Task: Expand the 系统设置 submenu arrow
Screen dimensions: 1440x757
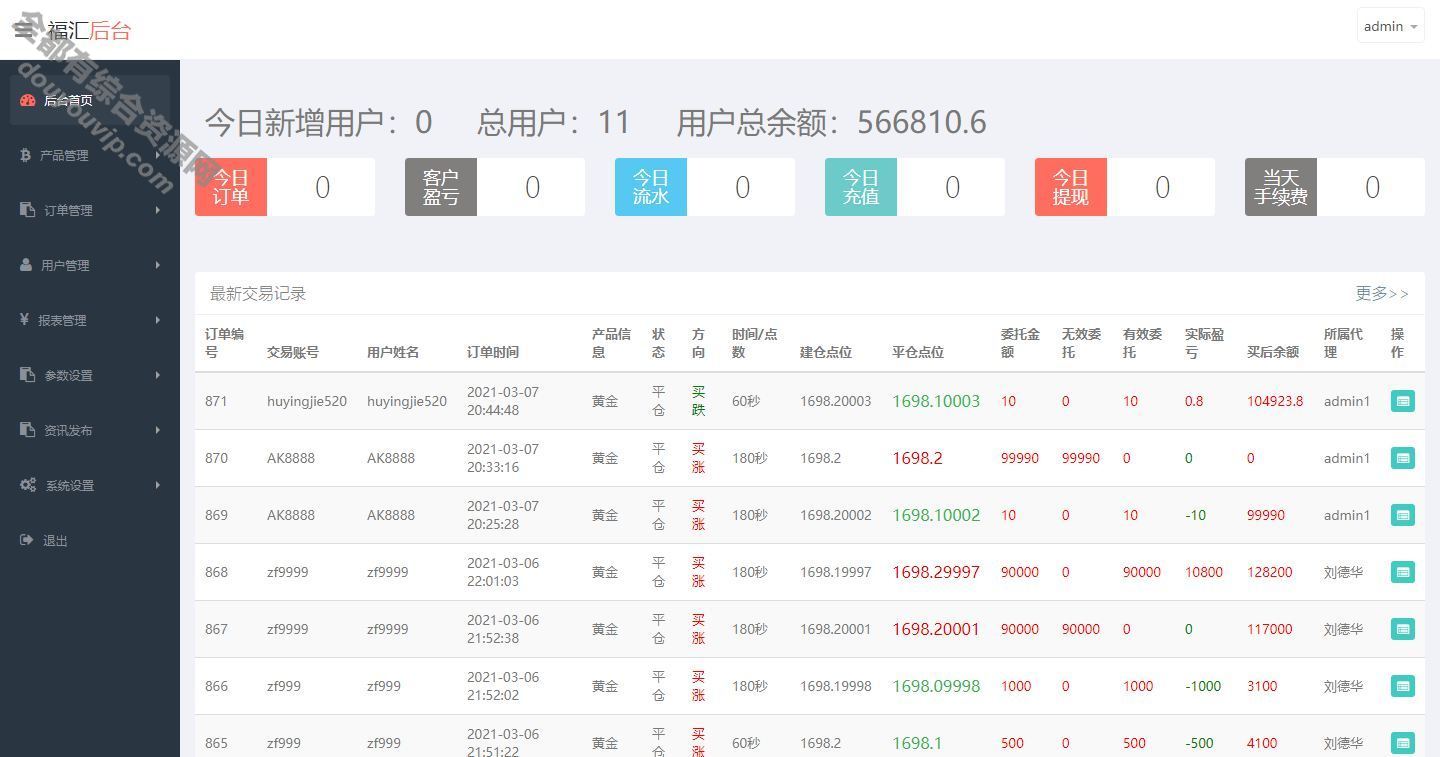Action: pos(158,485)
